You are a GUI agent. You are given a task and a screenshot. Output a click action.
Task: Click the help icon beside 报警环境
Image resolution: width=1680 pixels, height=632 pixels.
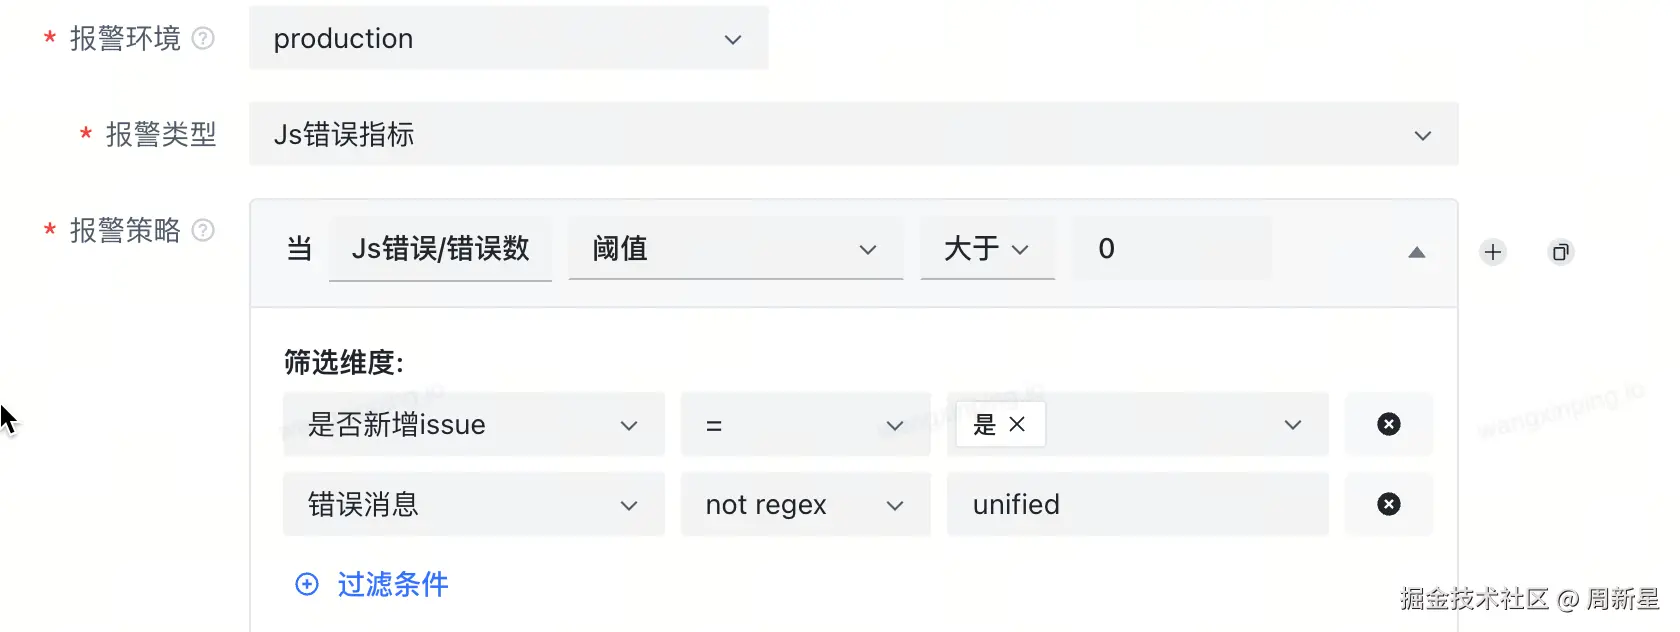[203, 38]
